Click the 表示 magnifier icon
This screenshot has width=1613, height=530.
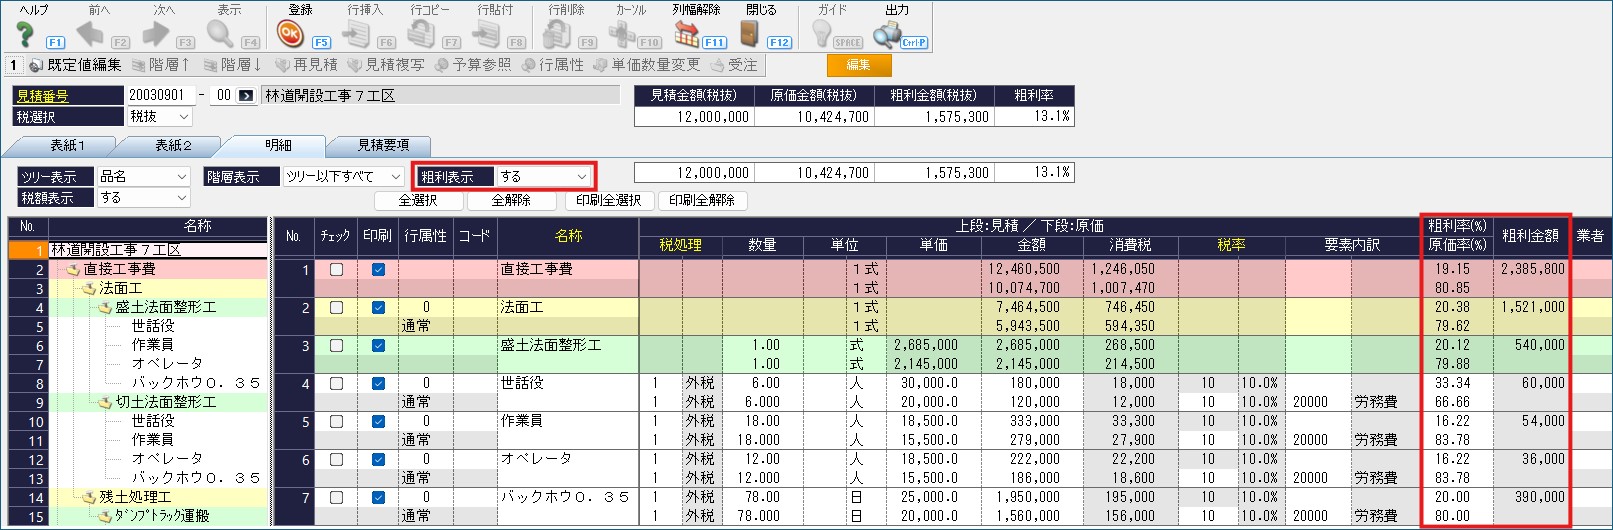tap(220, 34)
